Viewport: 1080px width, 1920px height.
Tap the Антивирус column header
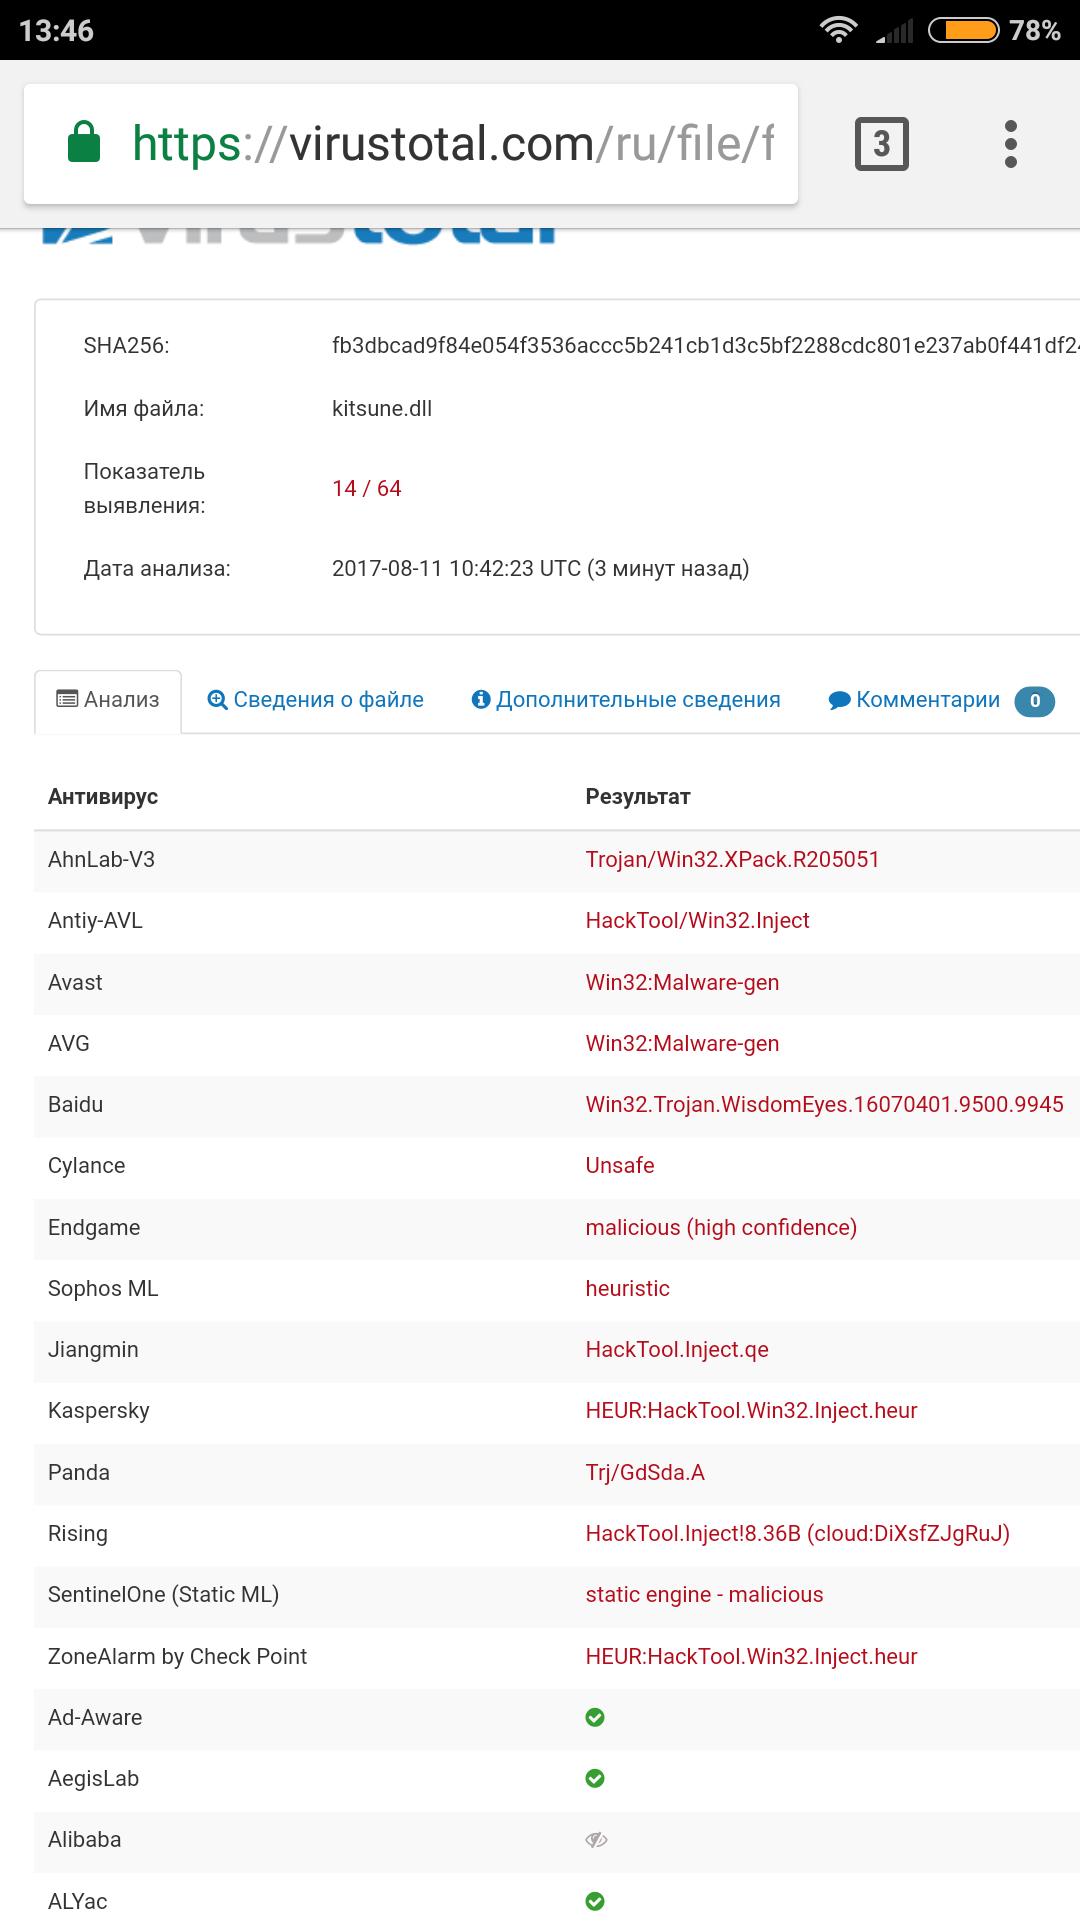coord(103,797)
